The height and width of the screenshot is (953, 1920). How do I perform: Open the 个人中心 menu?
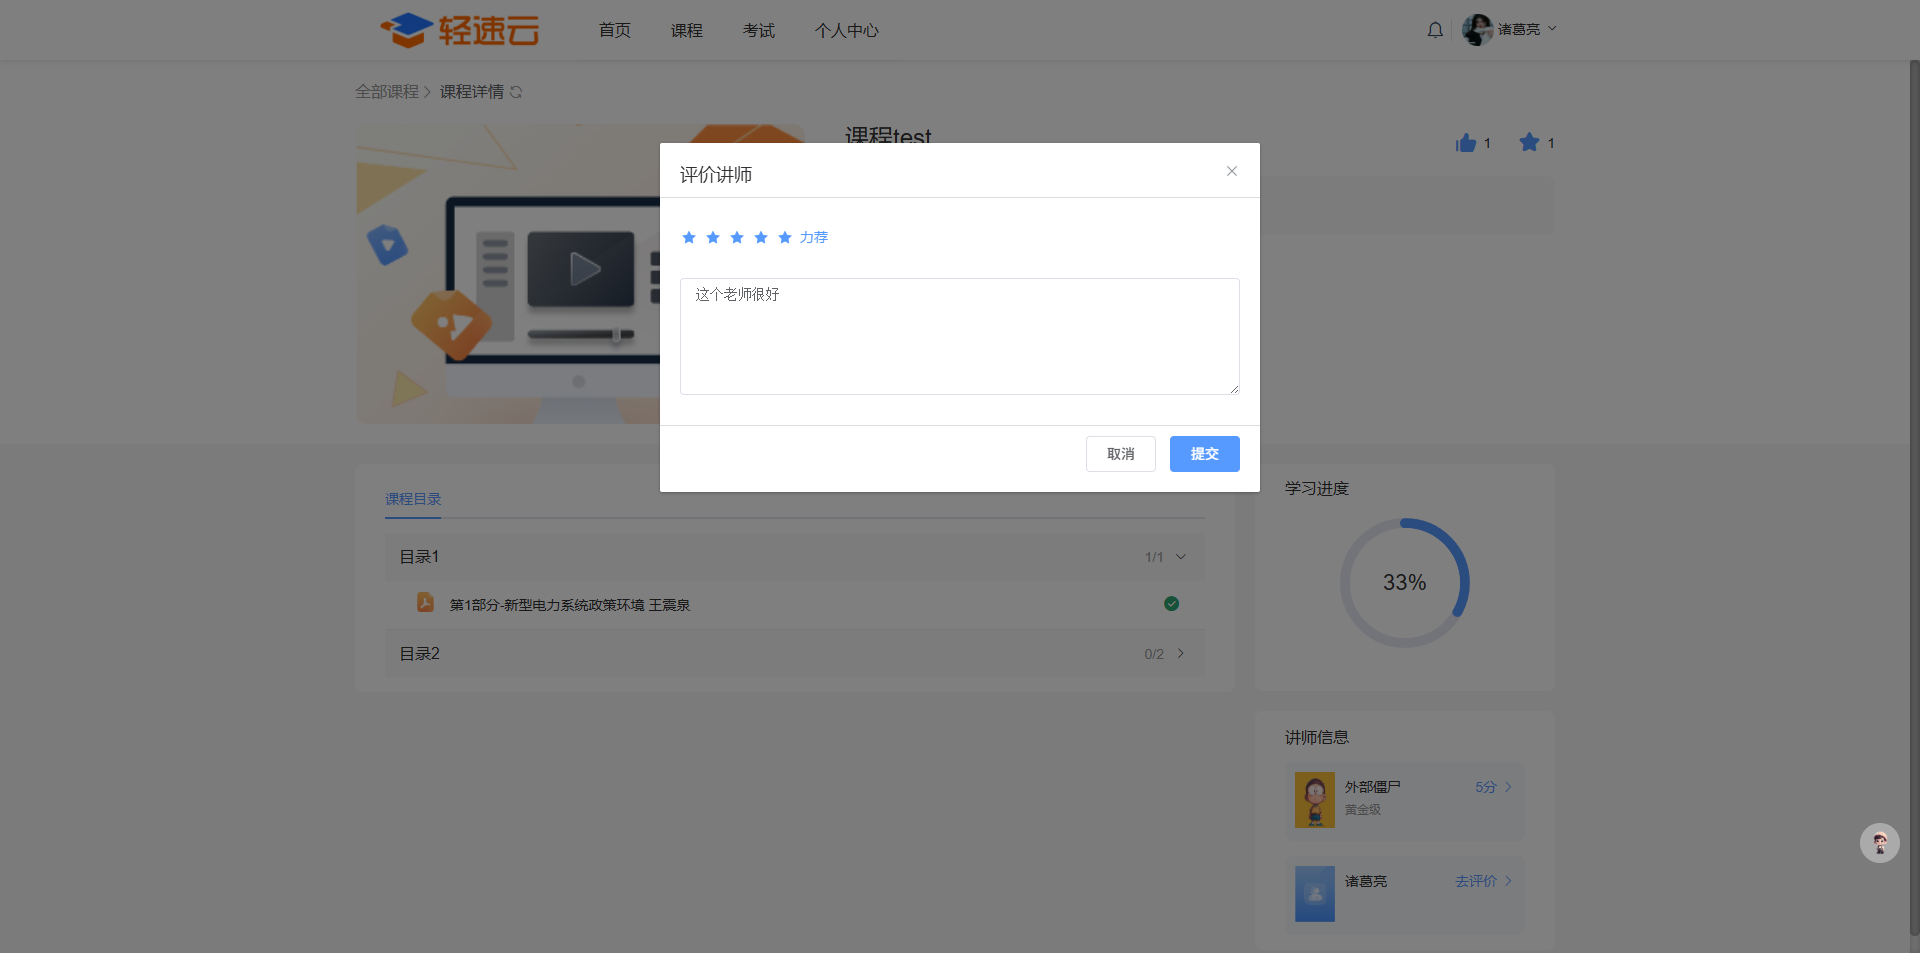coord(846,31)
